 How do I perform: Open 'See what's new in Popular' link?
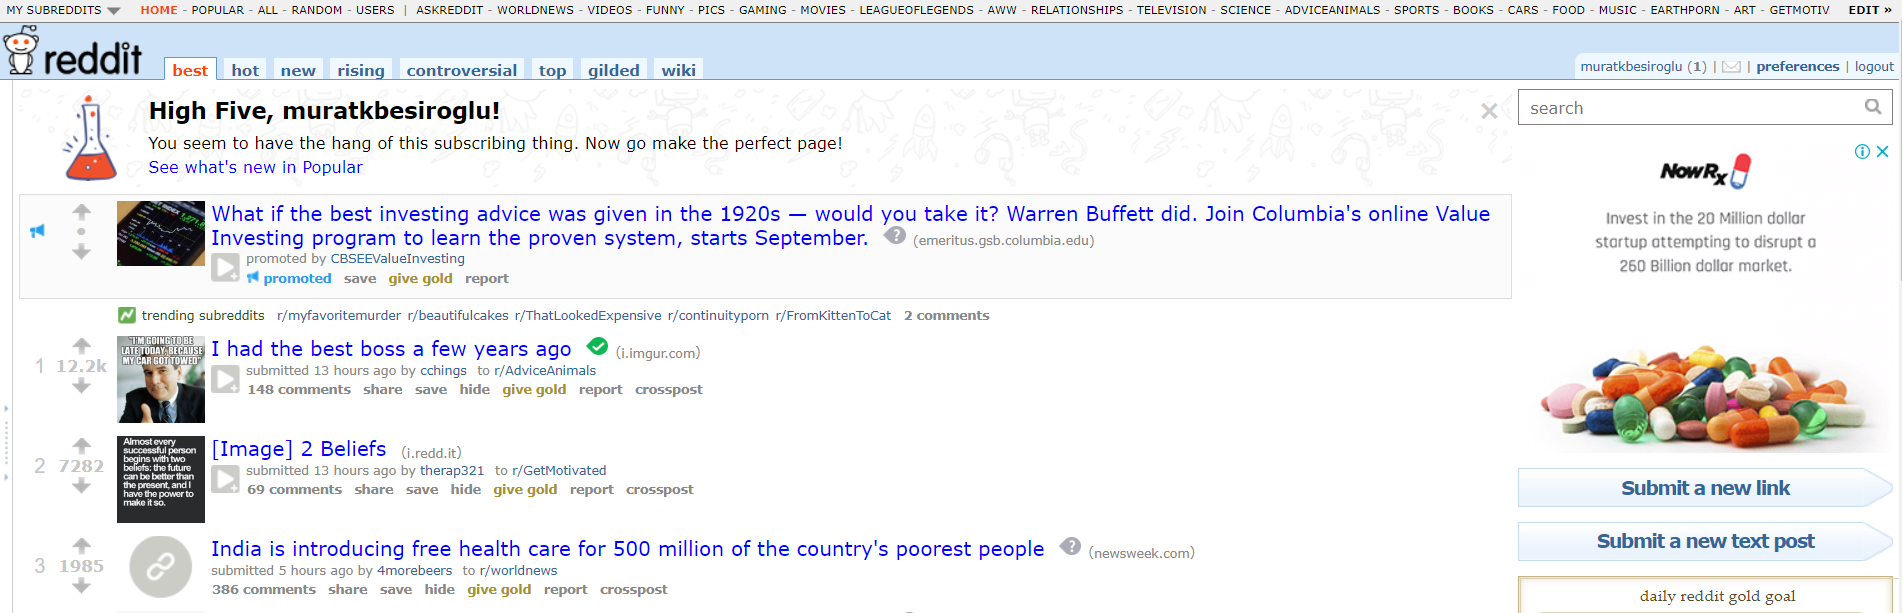[255, 167]
